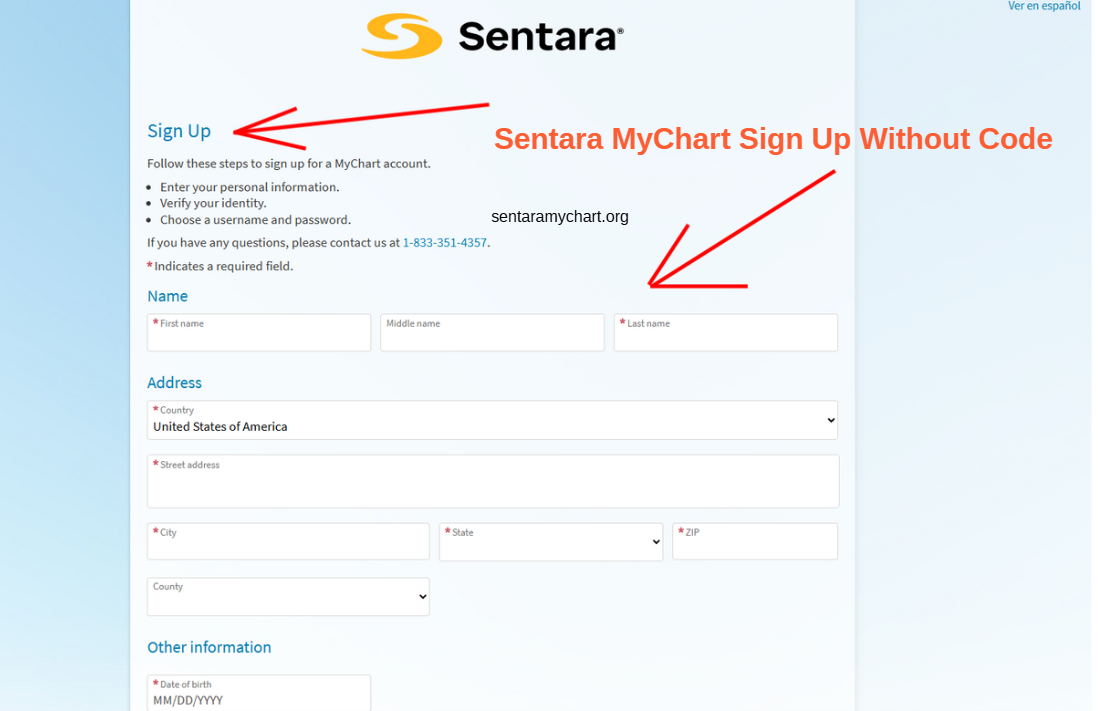Click the City input field
This screenshot has height=711, width=1098.
click(288, 541)
